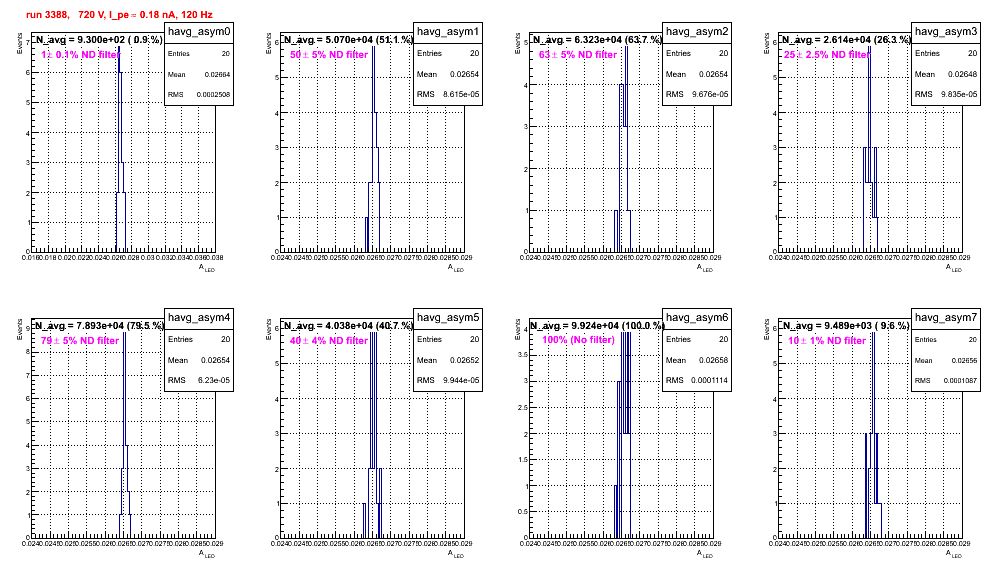Select Mean value 0.02664 in havg_asym0 stats
996x572 pixels.
point(217,74)
